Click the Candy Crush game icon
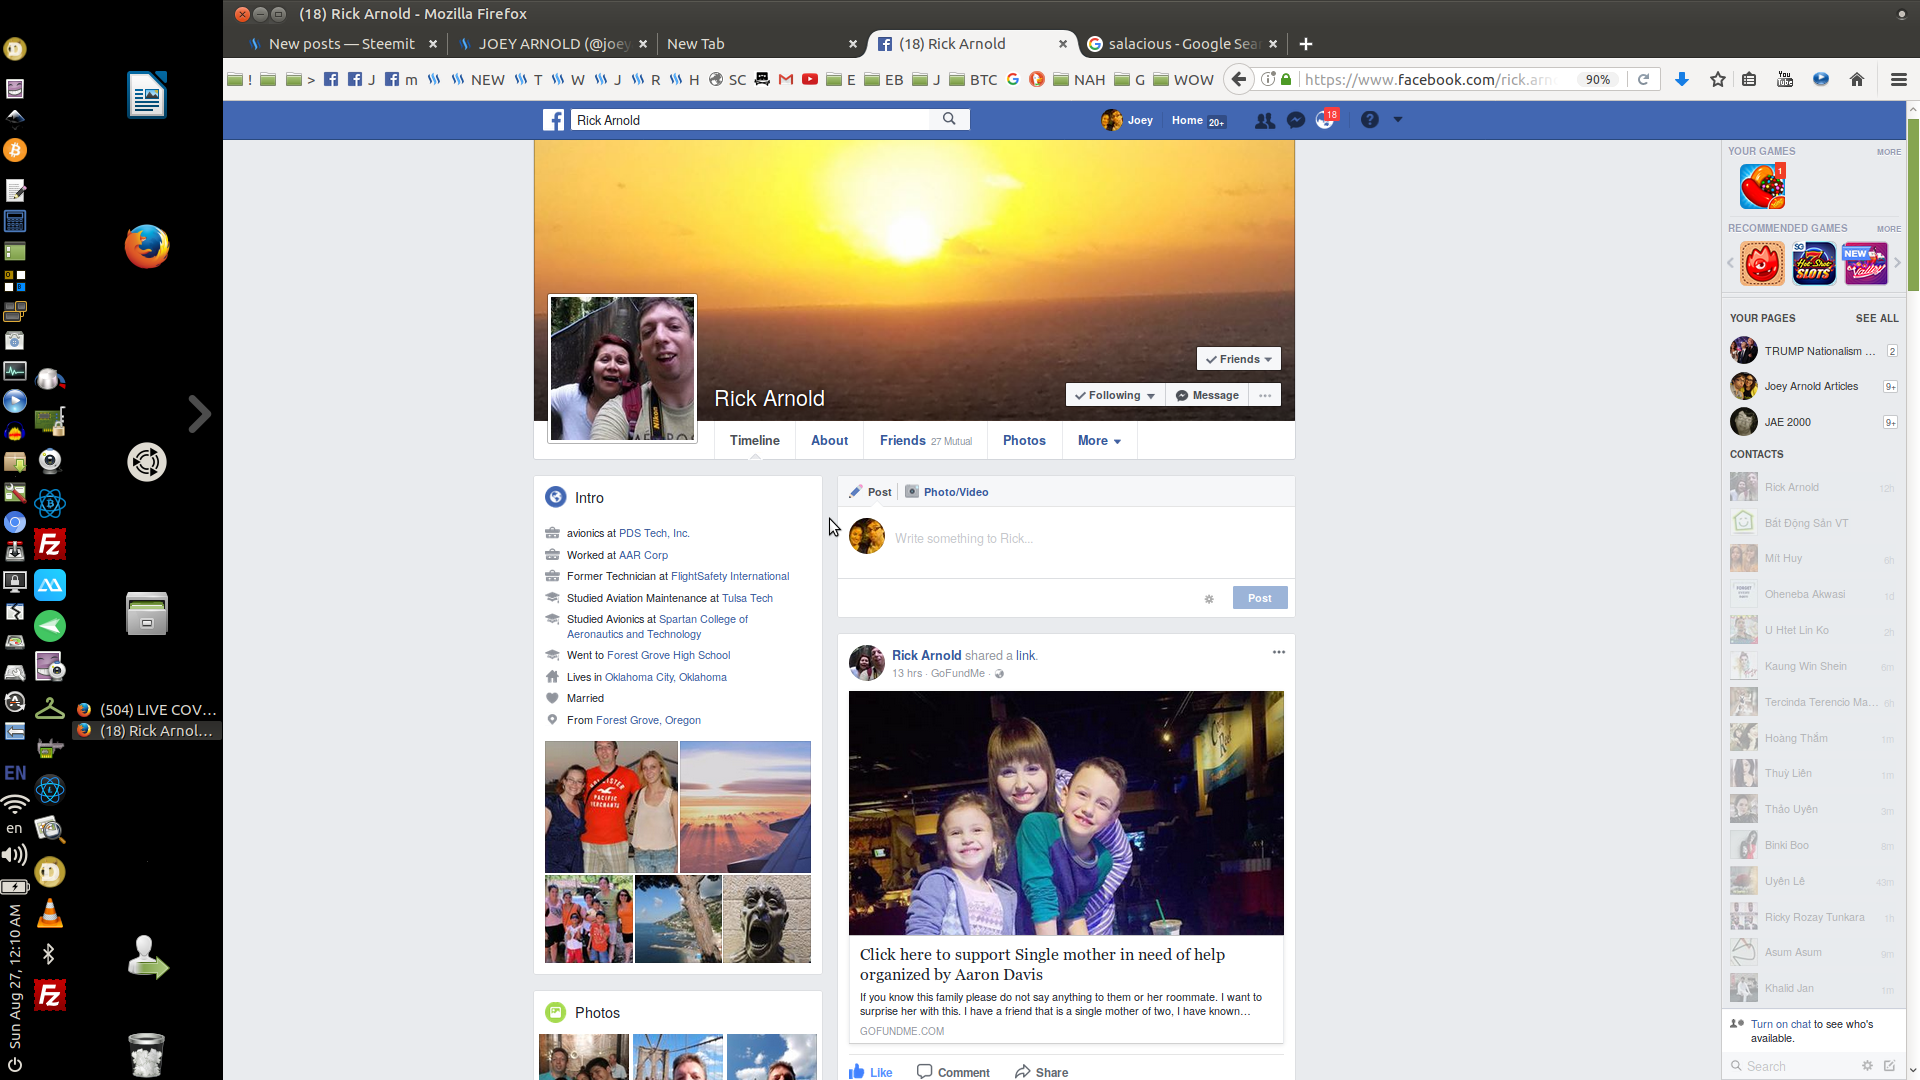The image size is (1920, 1080). tap(1762, 187)
